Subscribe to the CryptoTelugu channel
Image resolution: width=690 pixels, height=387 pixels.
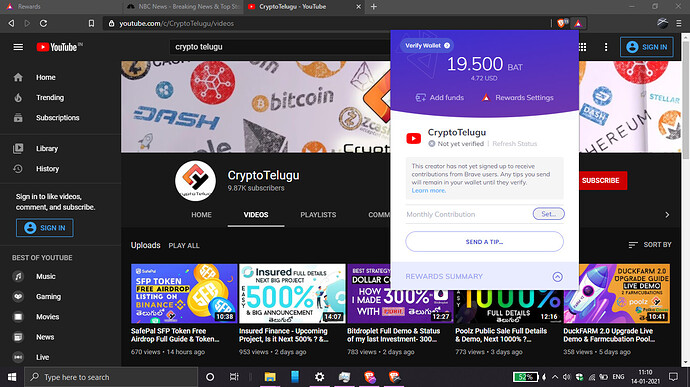click(x=600, y=181)
